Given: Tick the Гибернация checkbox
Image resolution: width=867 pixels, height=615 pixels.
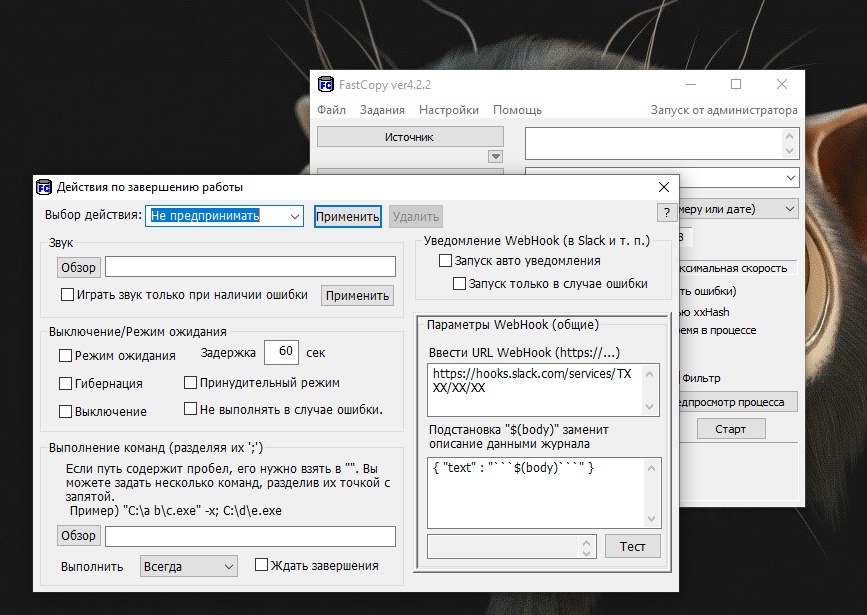Looking at the screenshot, I should (65, 383).
